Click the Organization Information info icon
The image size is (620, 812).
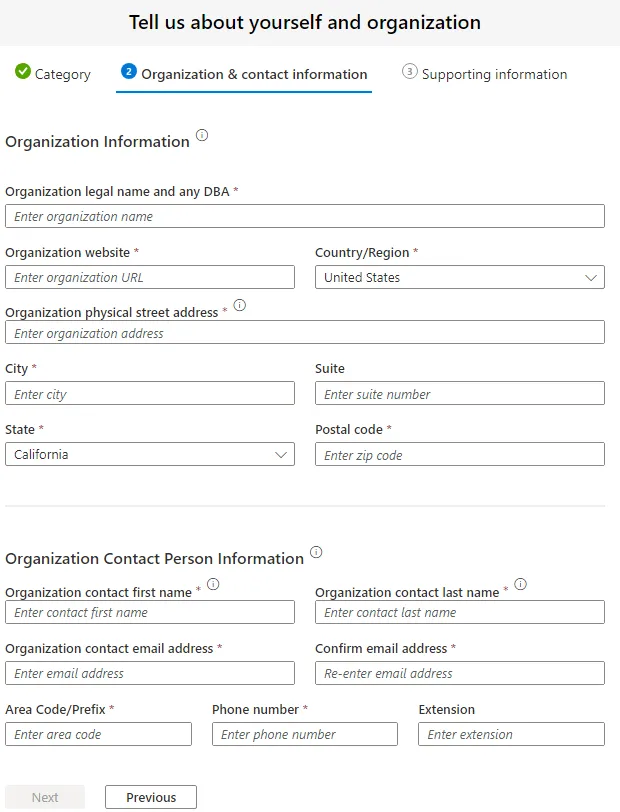pyautogui.click(x=203, y=136)
